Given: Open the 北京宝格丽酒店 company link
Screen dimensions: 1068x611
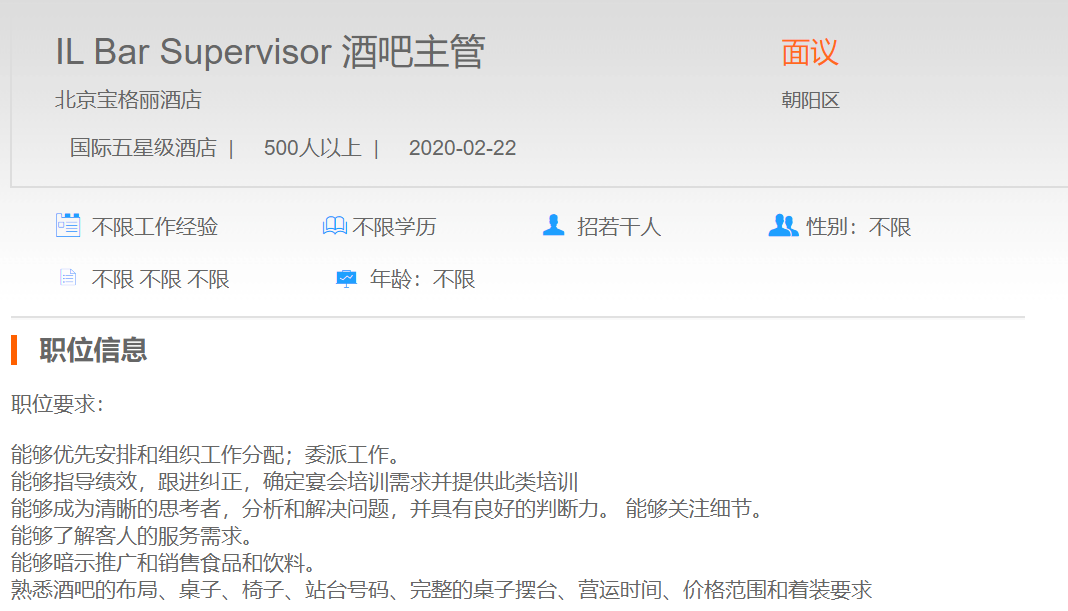Looking at the screenshot, I should [x=128, y=100].
